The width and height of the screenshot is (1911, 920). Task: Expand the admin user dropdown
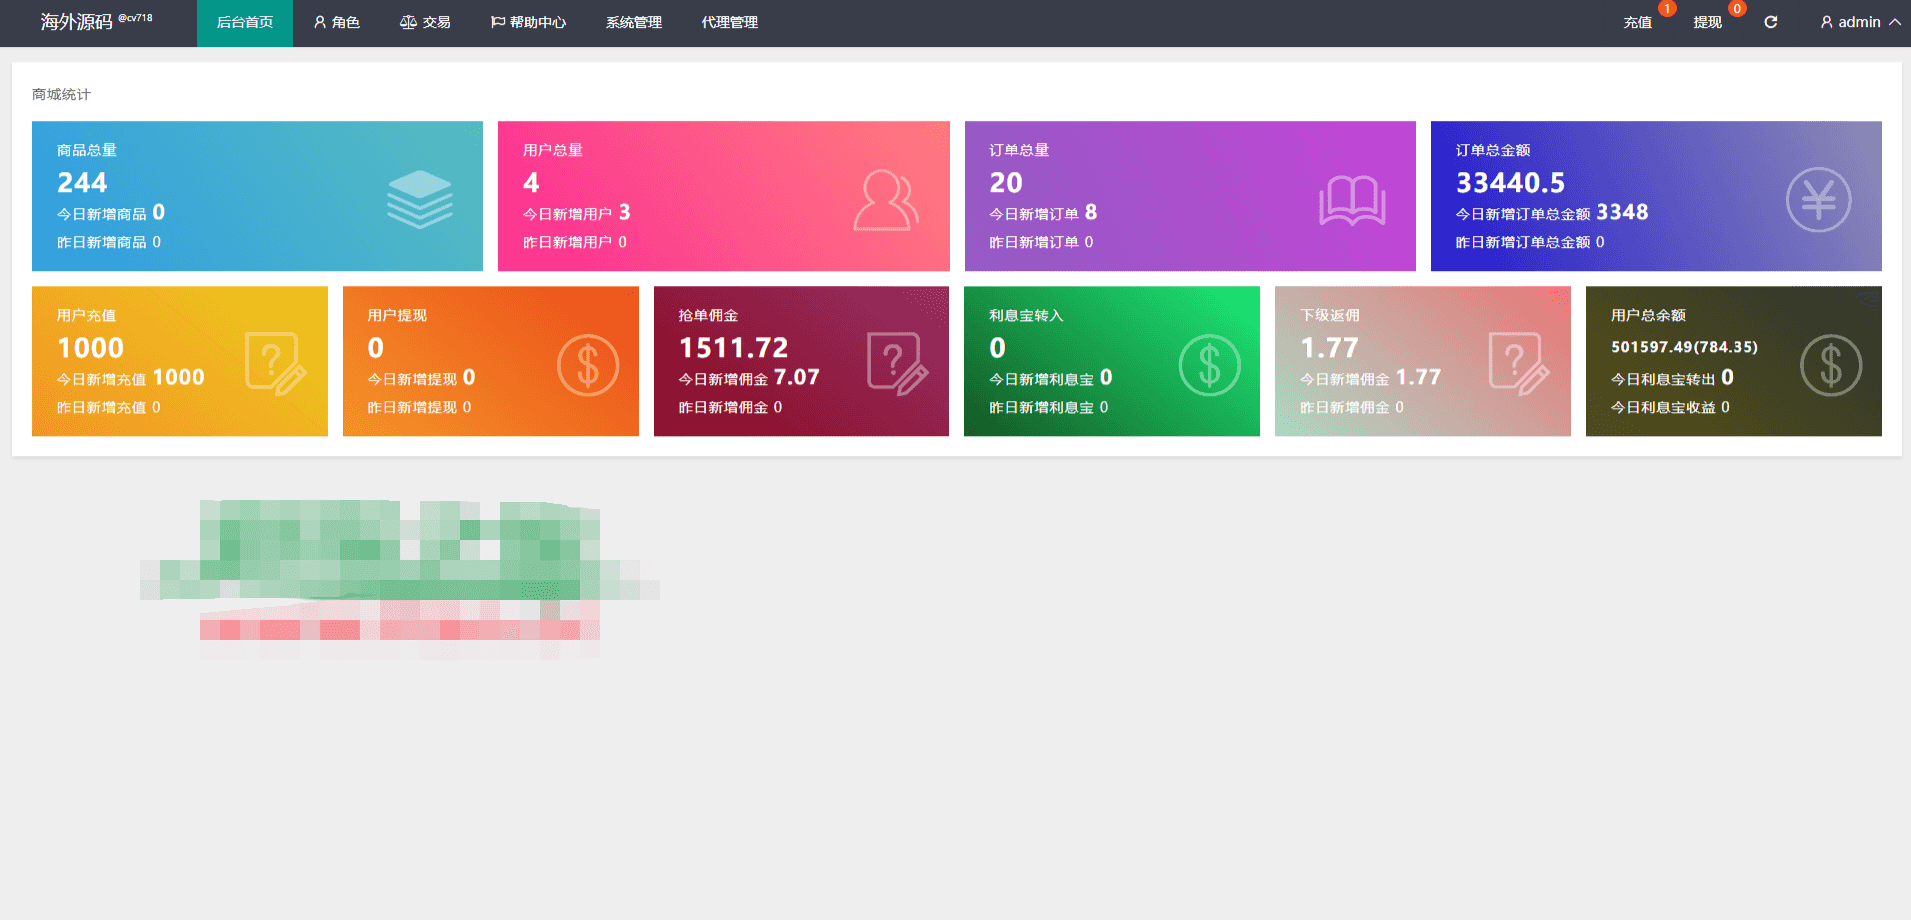pyautogui.click(x=1860, y=22)
